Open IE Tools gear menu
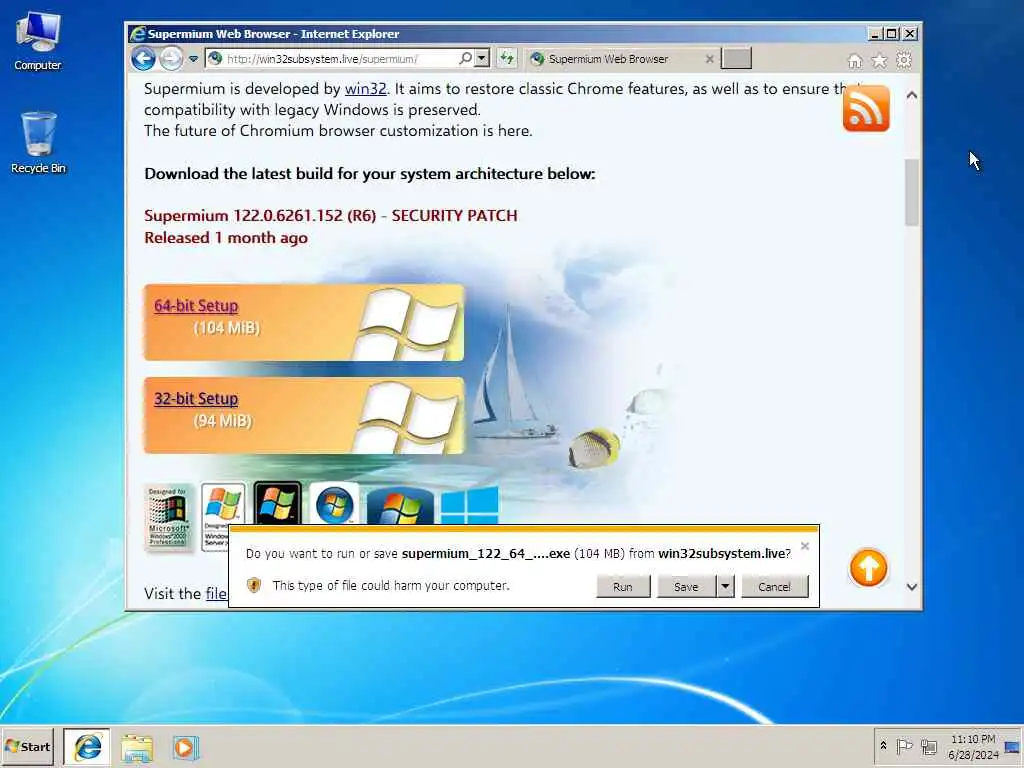Screen dimensions: 1024x768 click(x=904, y=61)
